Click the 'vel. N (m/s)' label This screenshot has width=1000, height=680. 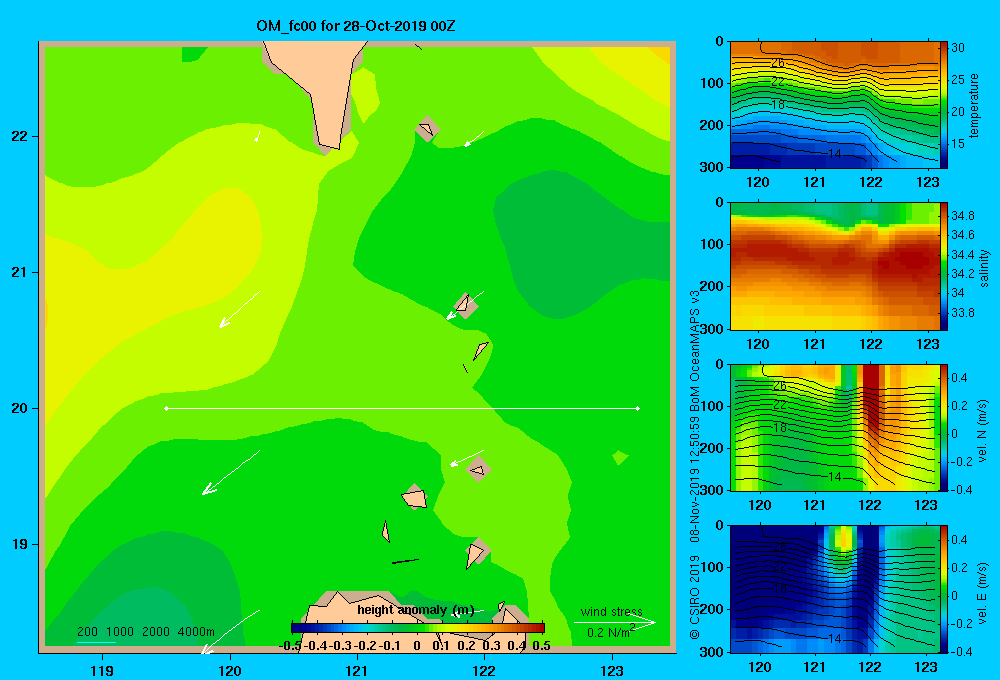click(983, 431)
